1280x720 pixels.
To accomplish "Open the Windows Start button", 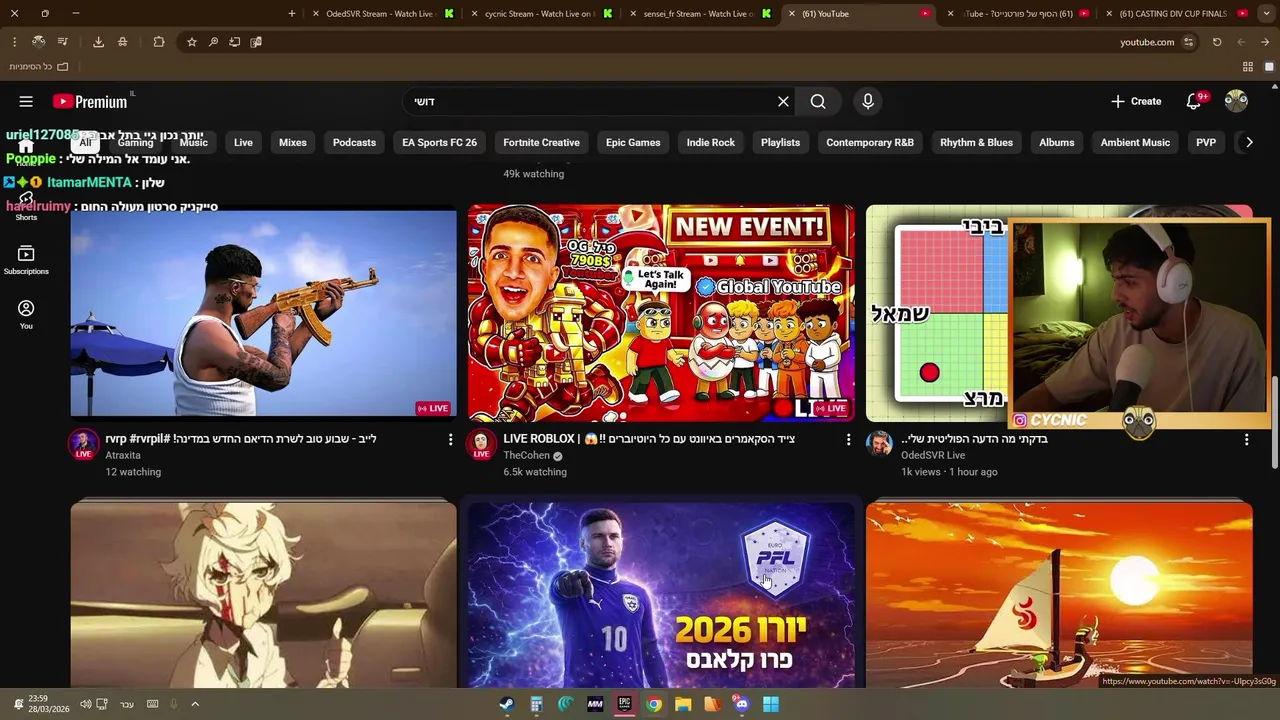I will [771, 704].
